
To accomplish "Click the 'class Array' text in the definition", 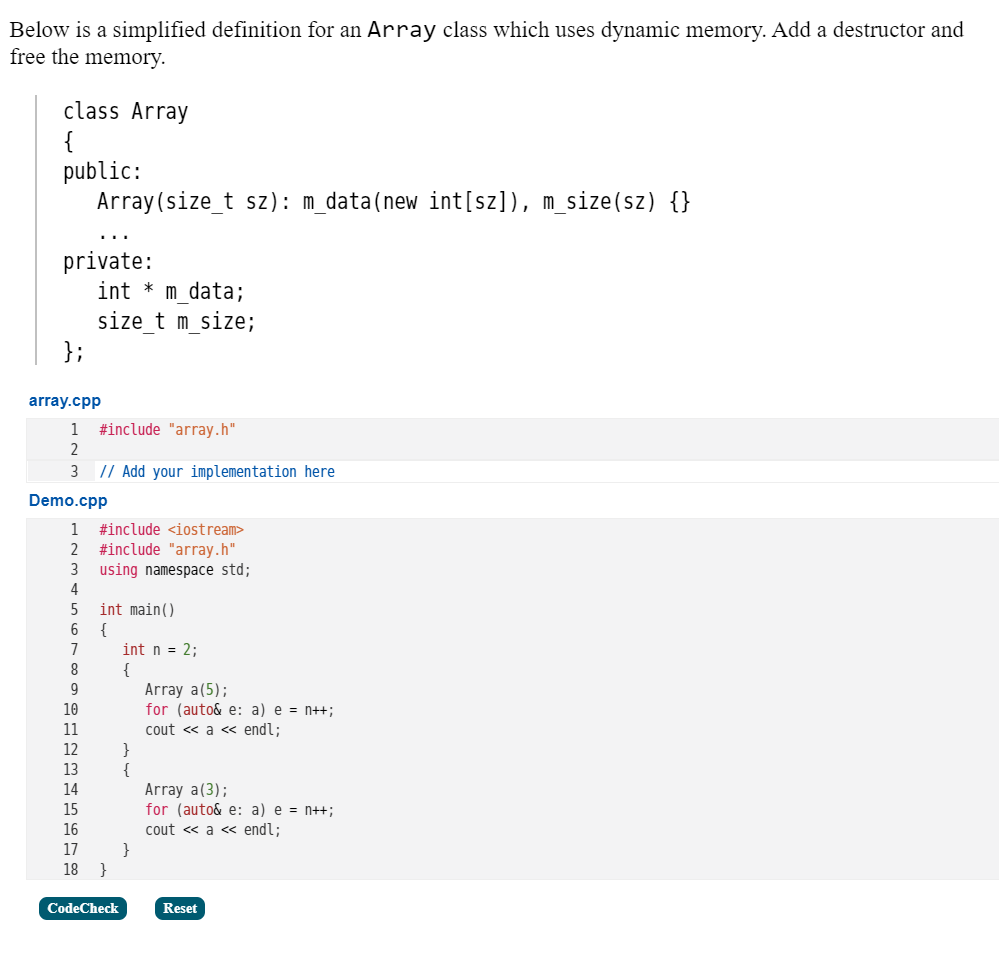I will pos(126,111).
